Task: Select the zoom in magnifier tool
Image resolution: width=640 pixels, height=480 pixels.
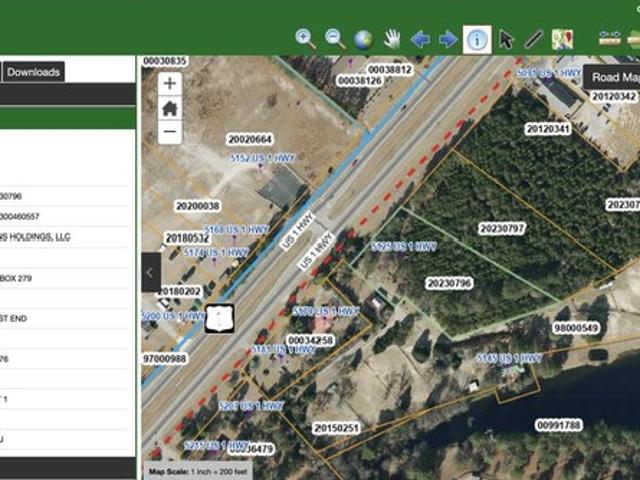Action: (306, 39)
